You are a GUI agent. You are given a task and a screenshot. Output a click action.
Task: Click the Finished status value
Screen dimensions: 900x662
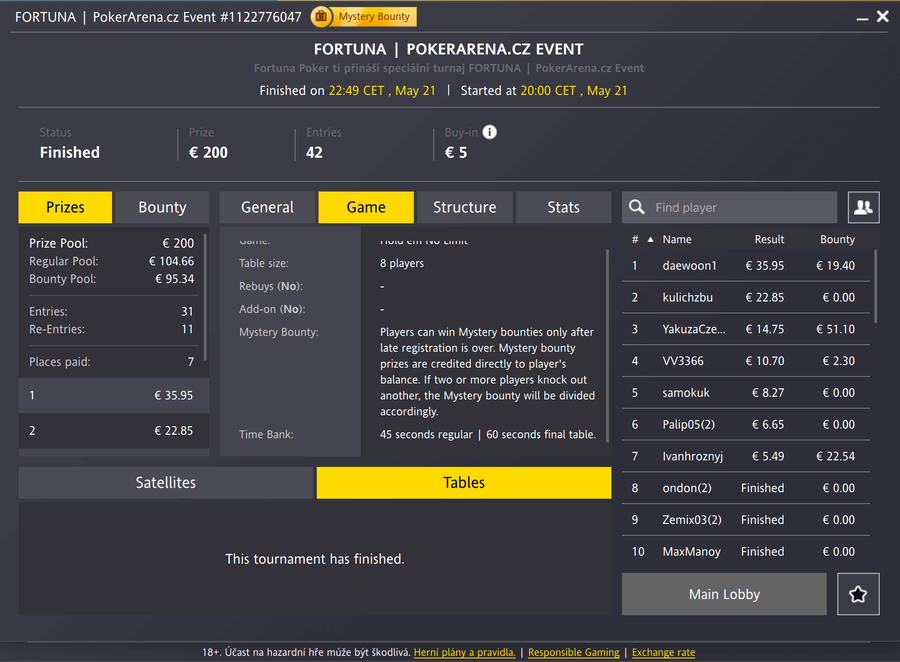coord(69,152)
